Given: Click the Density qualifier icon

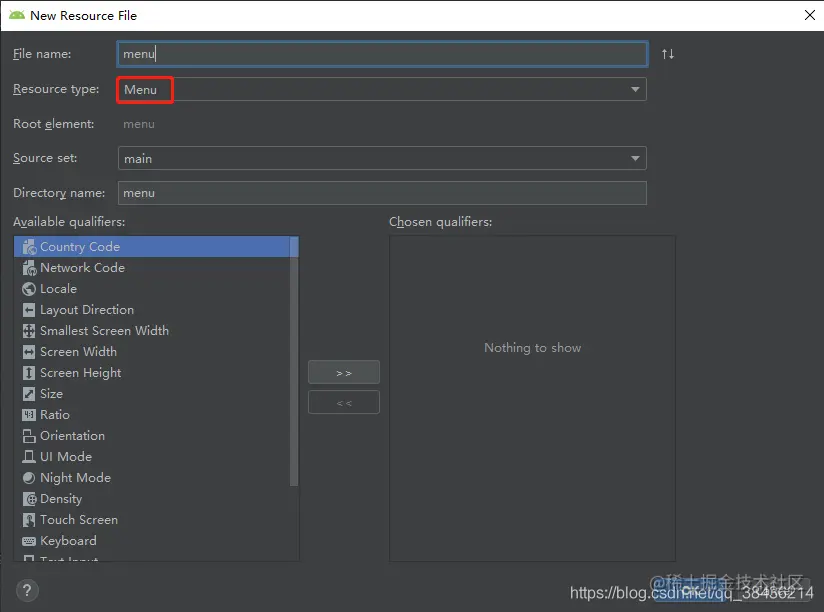Looking at the screenshot, I should pos(29,499).
